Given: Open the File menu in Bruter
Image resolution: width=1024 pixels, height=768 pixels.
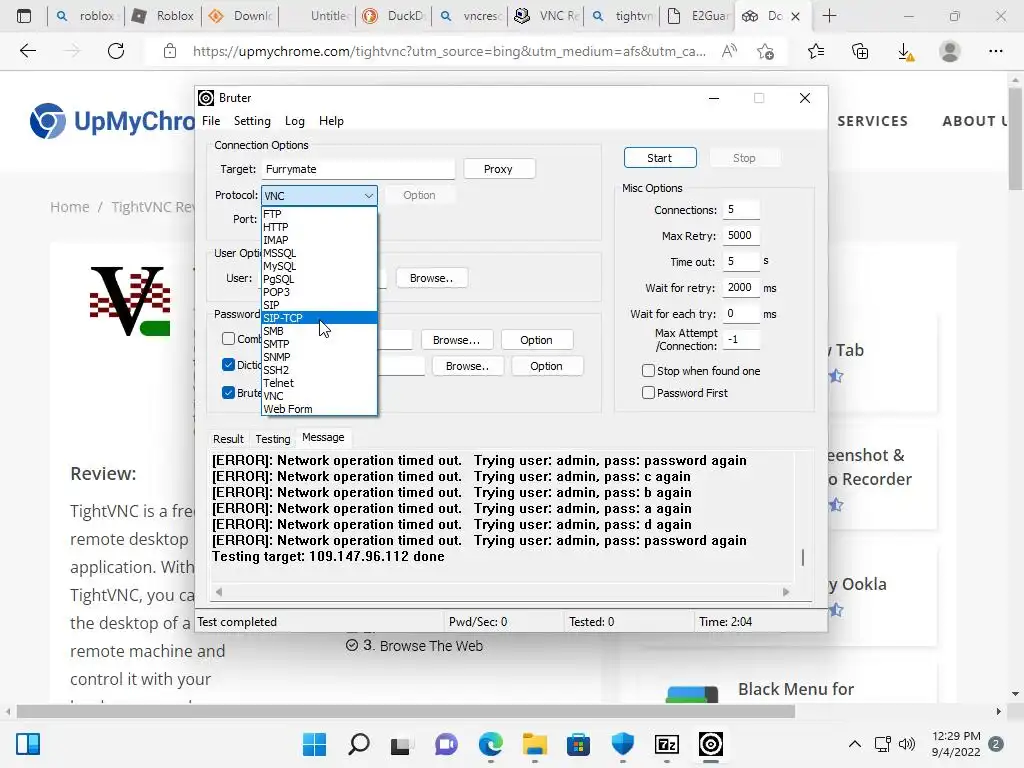Looking at the screenshot, I should 211,121.
